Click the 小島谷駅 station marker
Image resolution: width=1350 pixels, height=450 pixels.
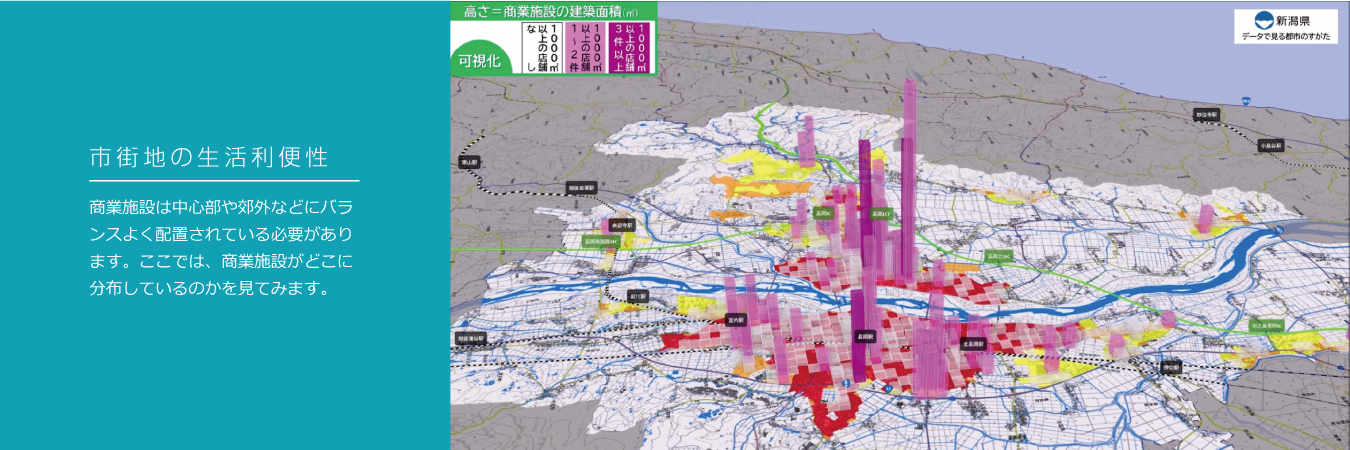click(x=1271, y=145)
